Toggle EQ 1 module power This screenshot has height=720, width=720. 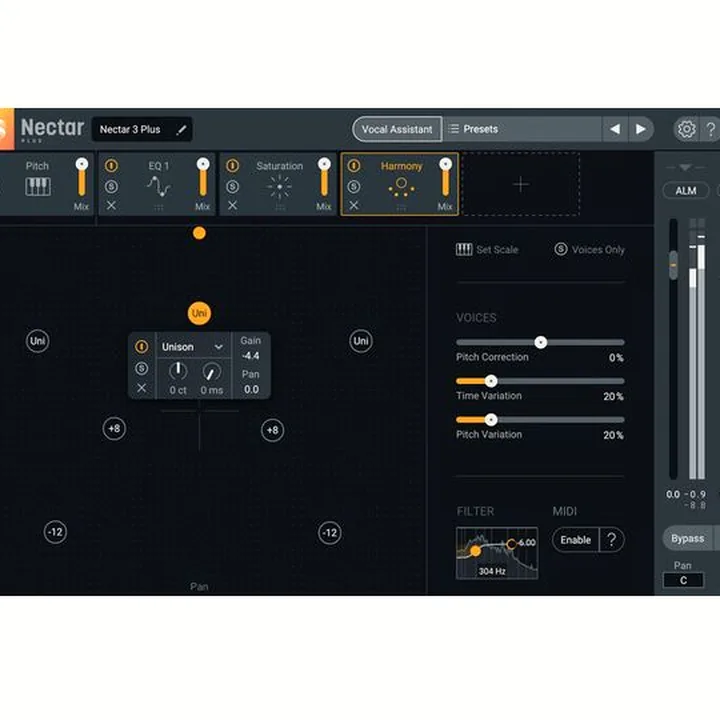point(111,166)
